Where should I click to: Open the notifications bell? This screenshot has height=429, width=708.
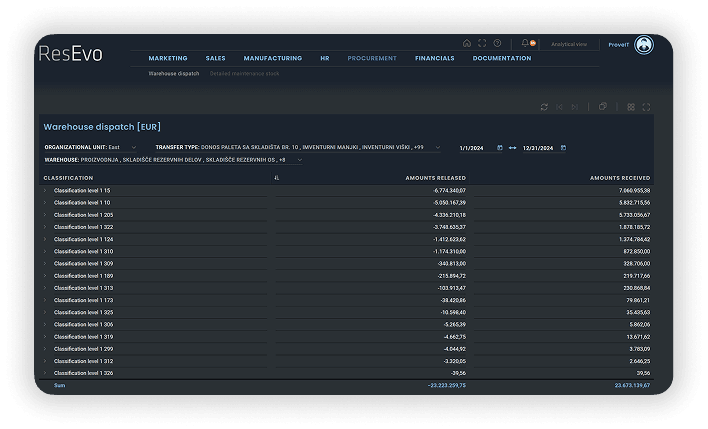525,43
